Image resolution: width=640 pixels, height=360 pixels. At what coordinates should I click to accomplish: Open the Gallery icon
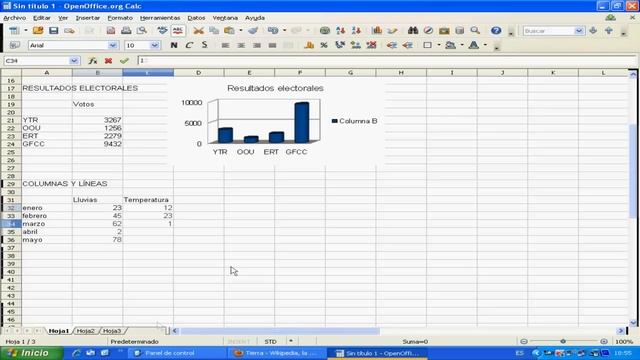click(x=444, y=31)
